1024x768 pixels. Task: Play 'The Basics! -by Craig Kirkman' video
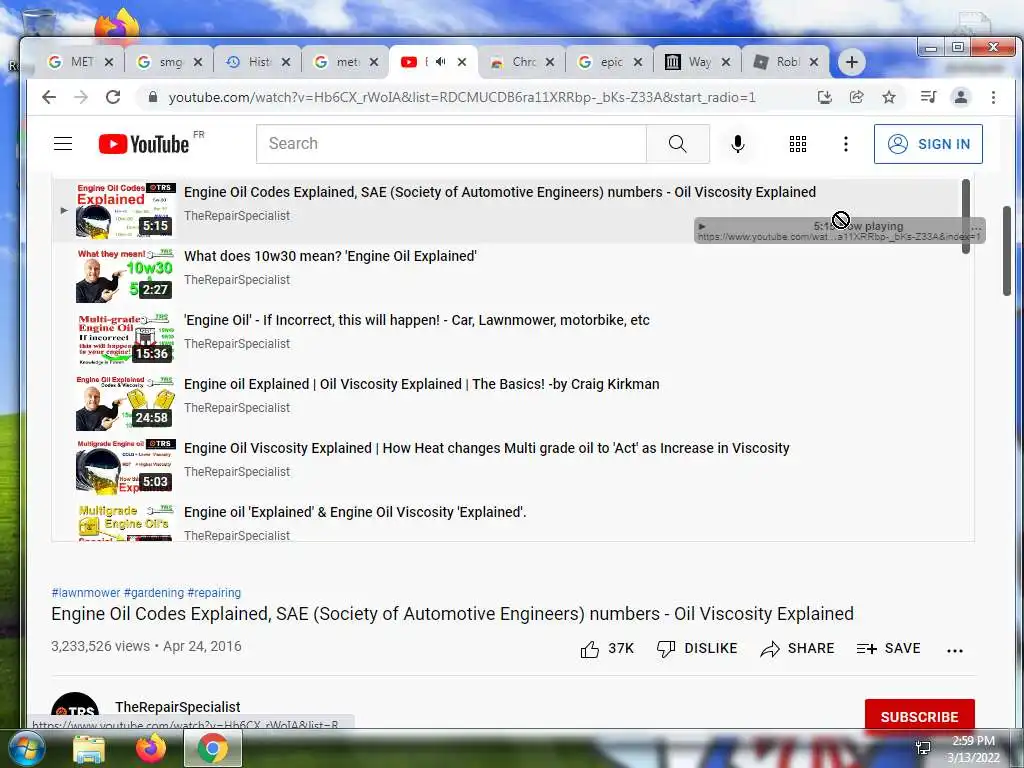[421, 384]
